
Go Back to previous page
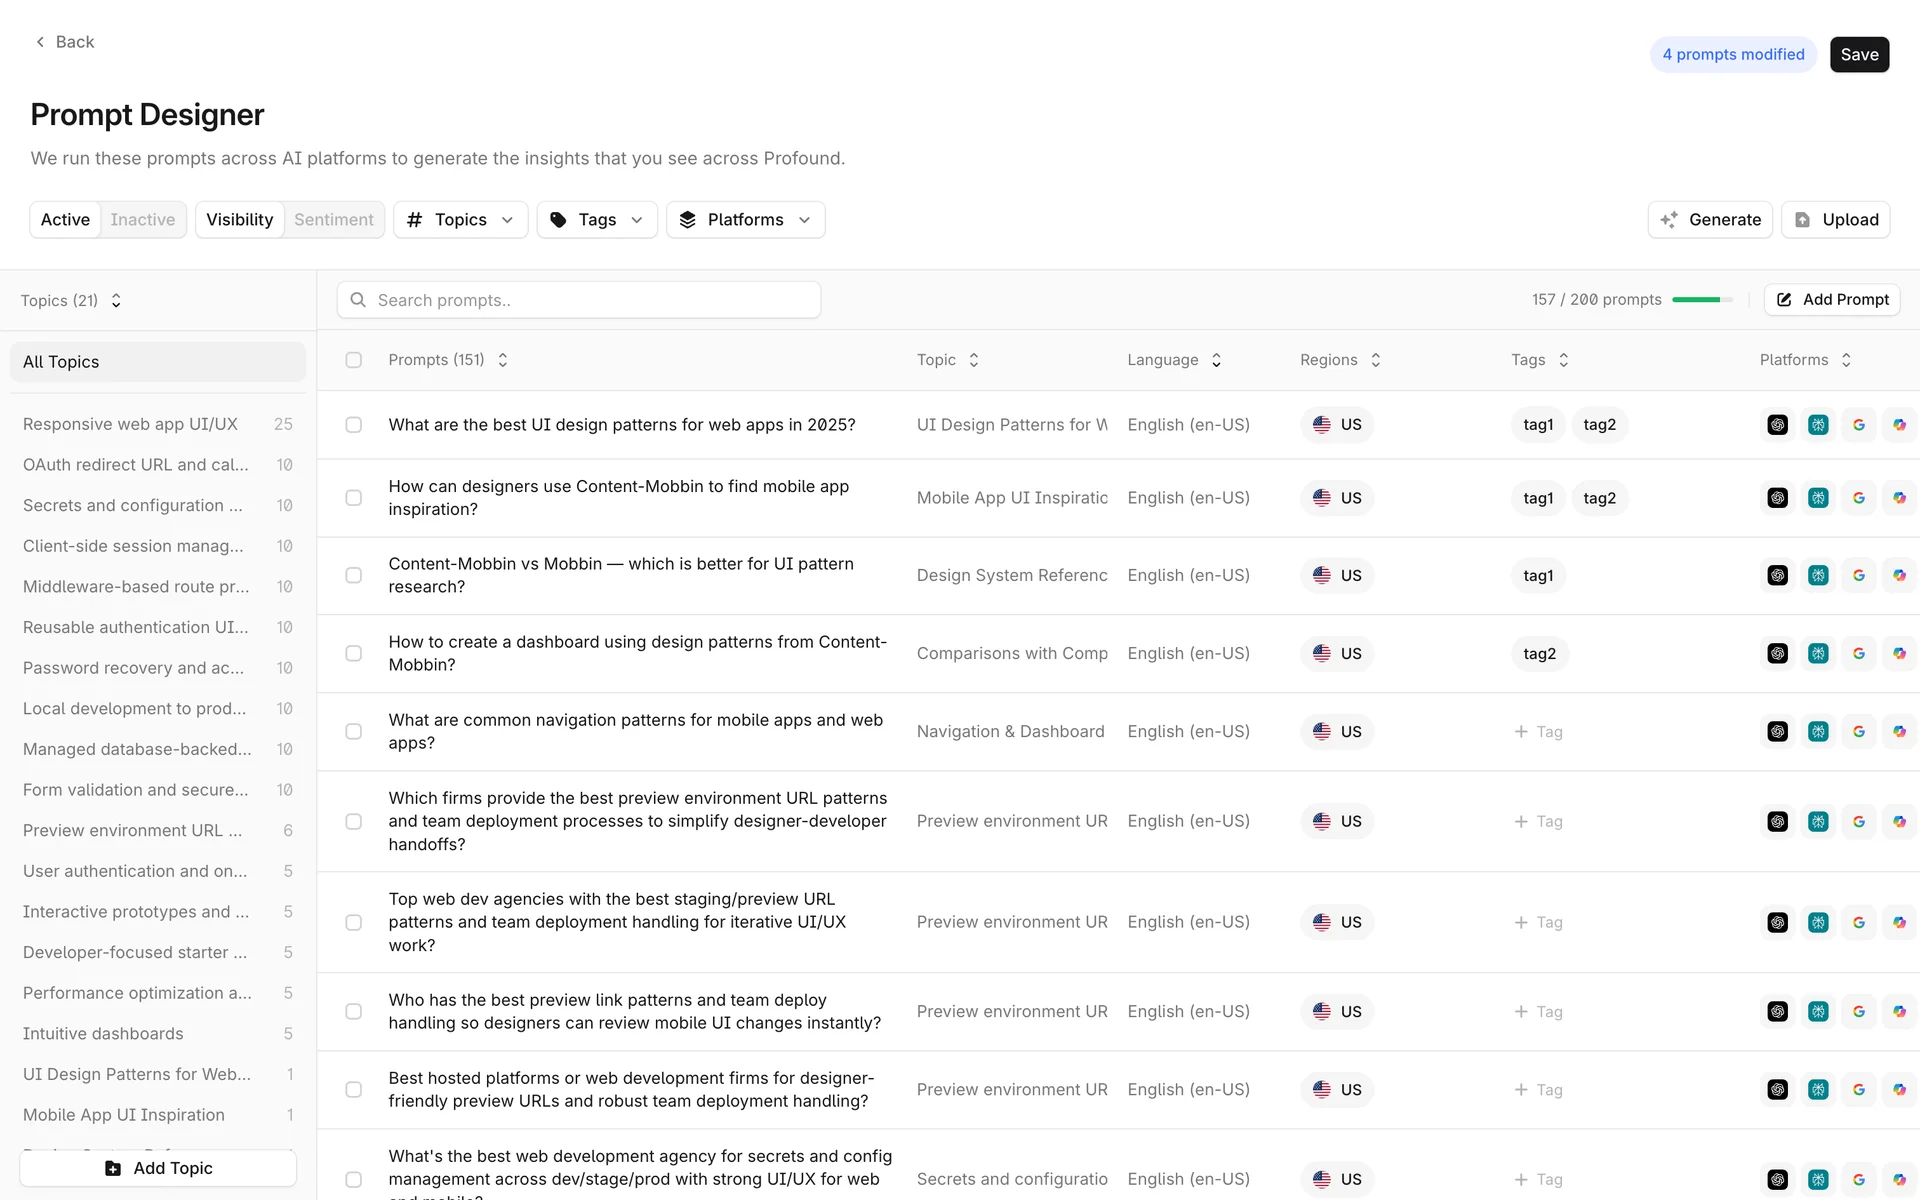pyautogui.click(x=65, y=42)
